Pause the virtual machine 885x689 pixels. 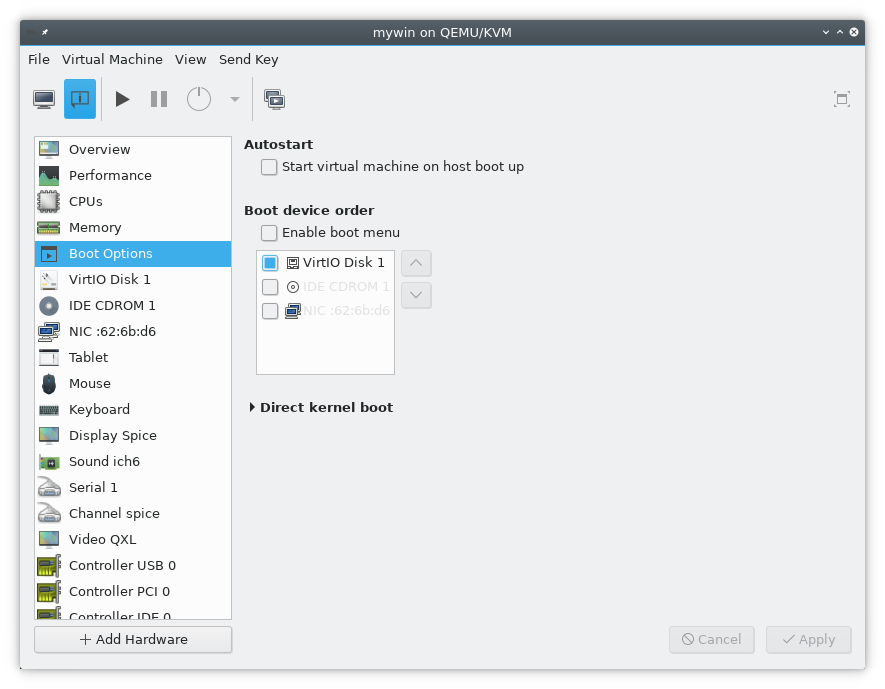(159, 99)
